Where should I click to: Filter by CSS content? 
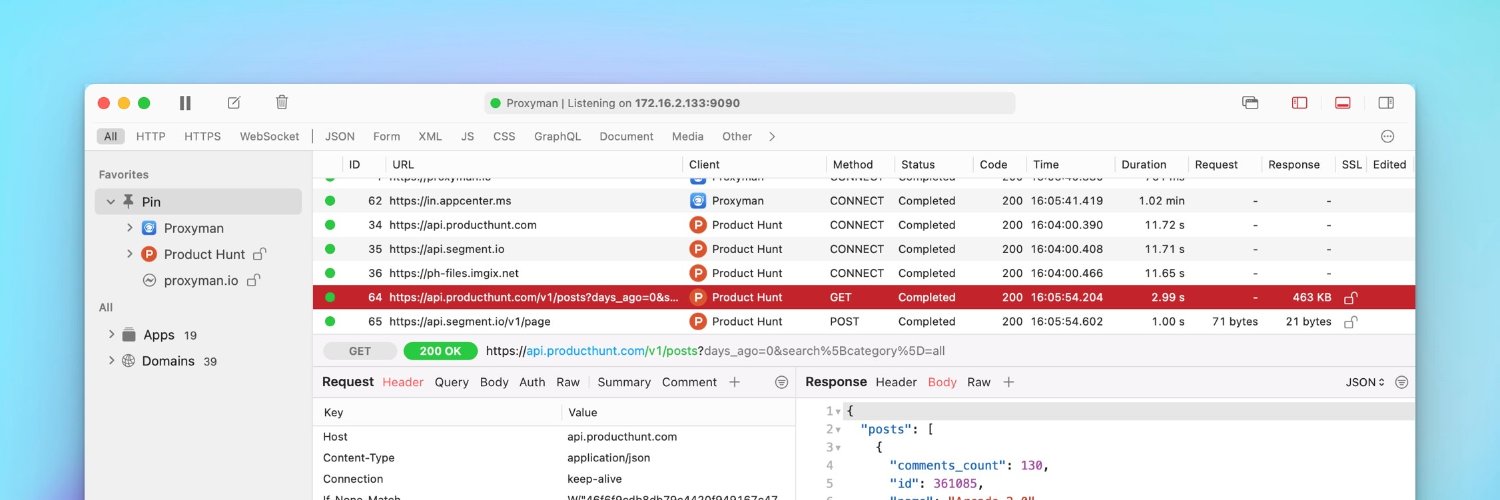(504, 136)
